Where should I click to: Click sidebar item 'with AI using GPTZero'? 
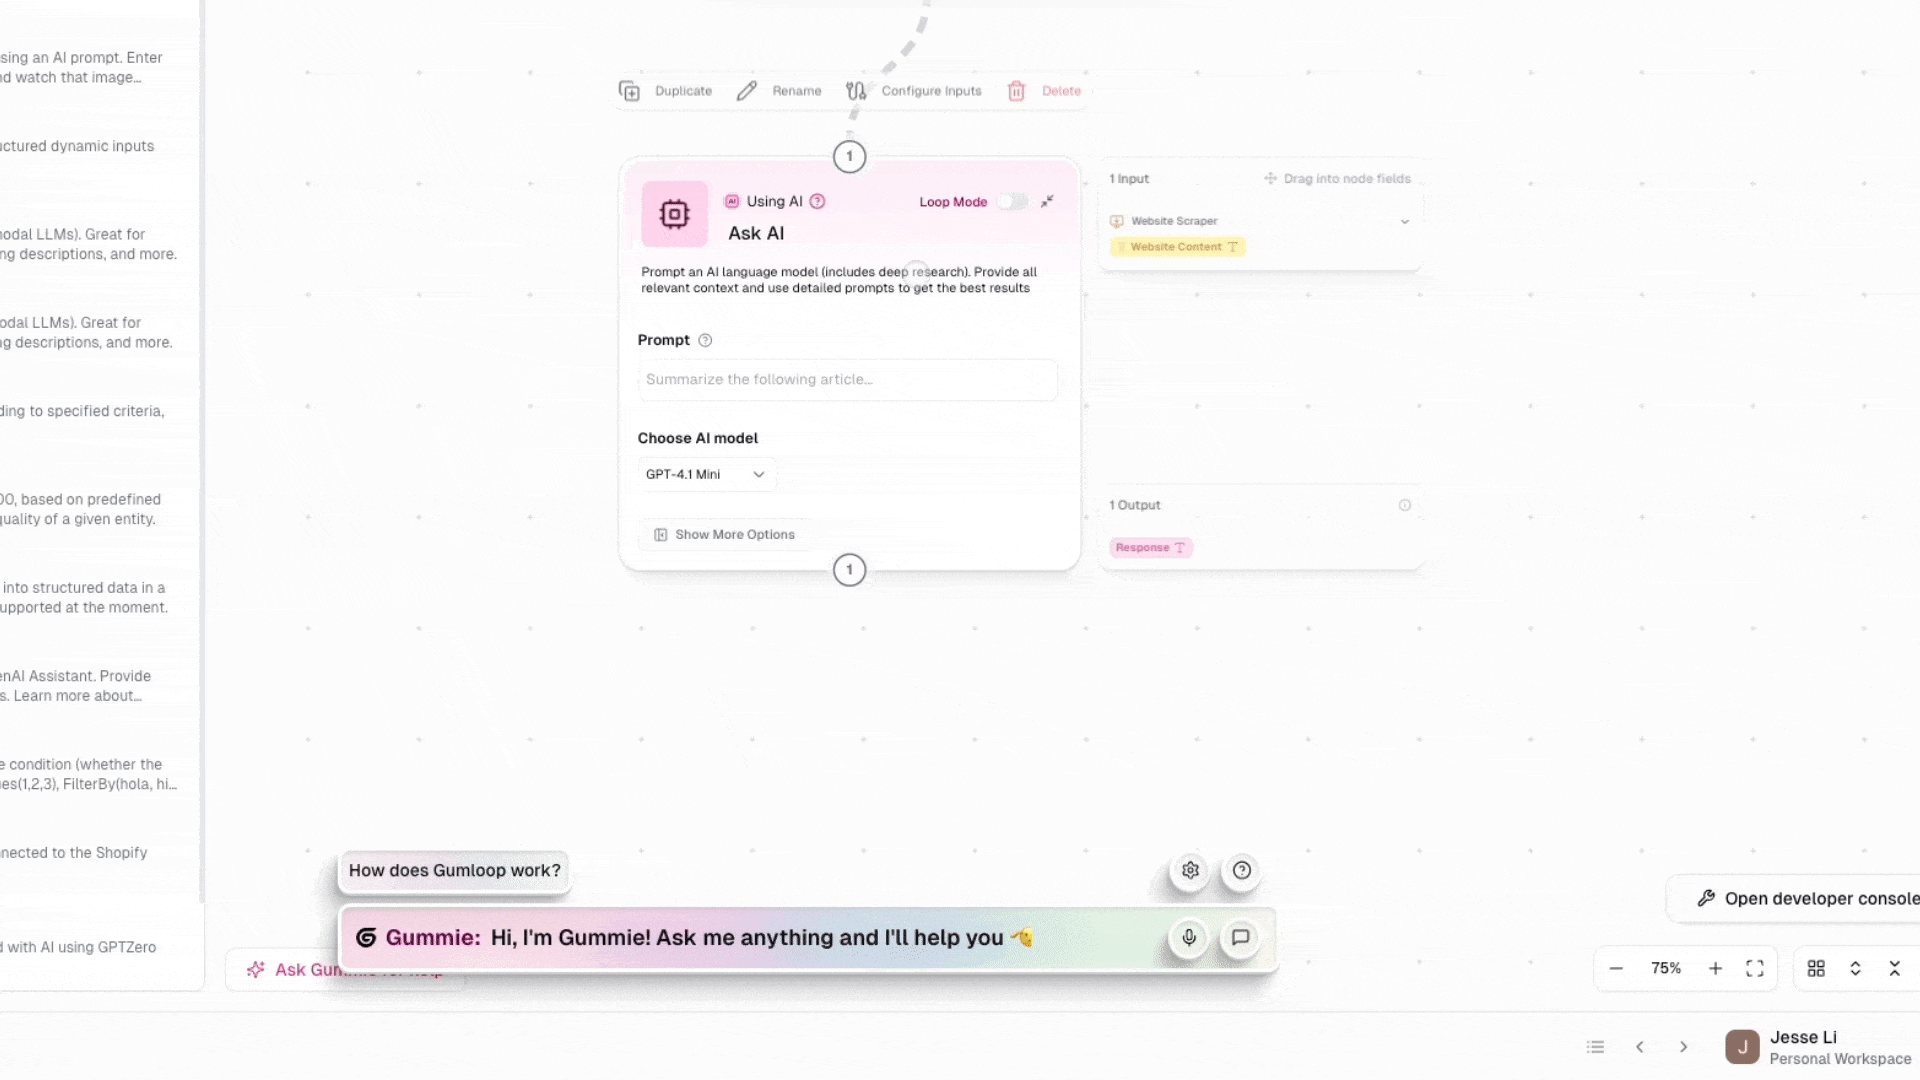(78, 947)
